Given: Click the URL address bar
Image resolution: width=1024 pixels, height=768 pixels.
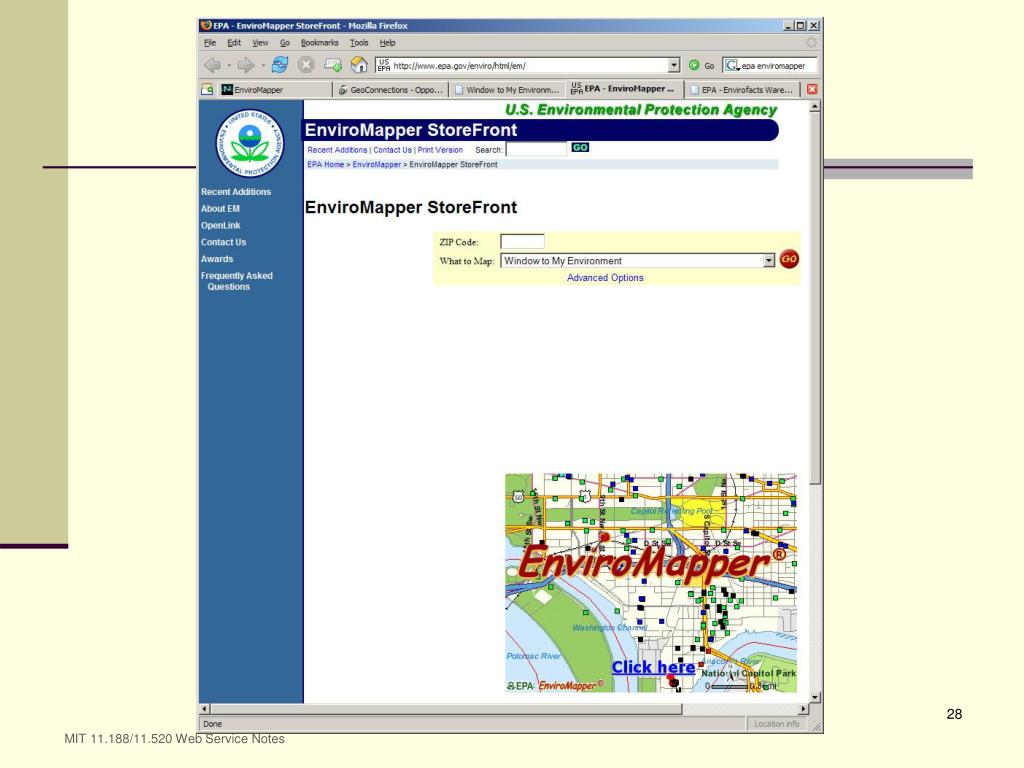Looking at the screenshot, I should [x=522, y=65].
